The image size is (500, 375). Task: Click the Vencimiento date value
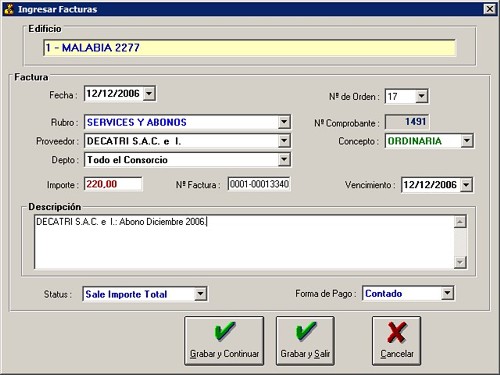click(430, 185)
